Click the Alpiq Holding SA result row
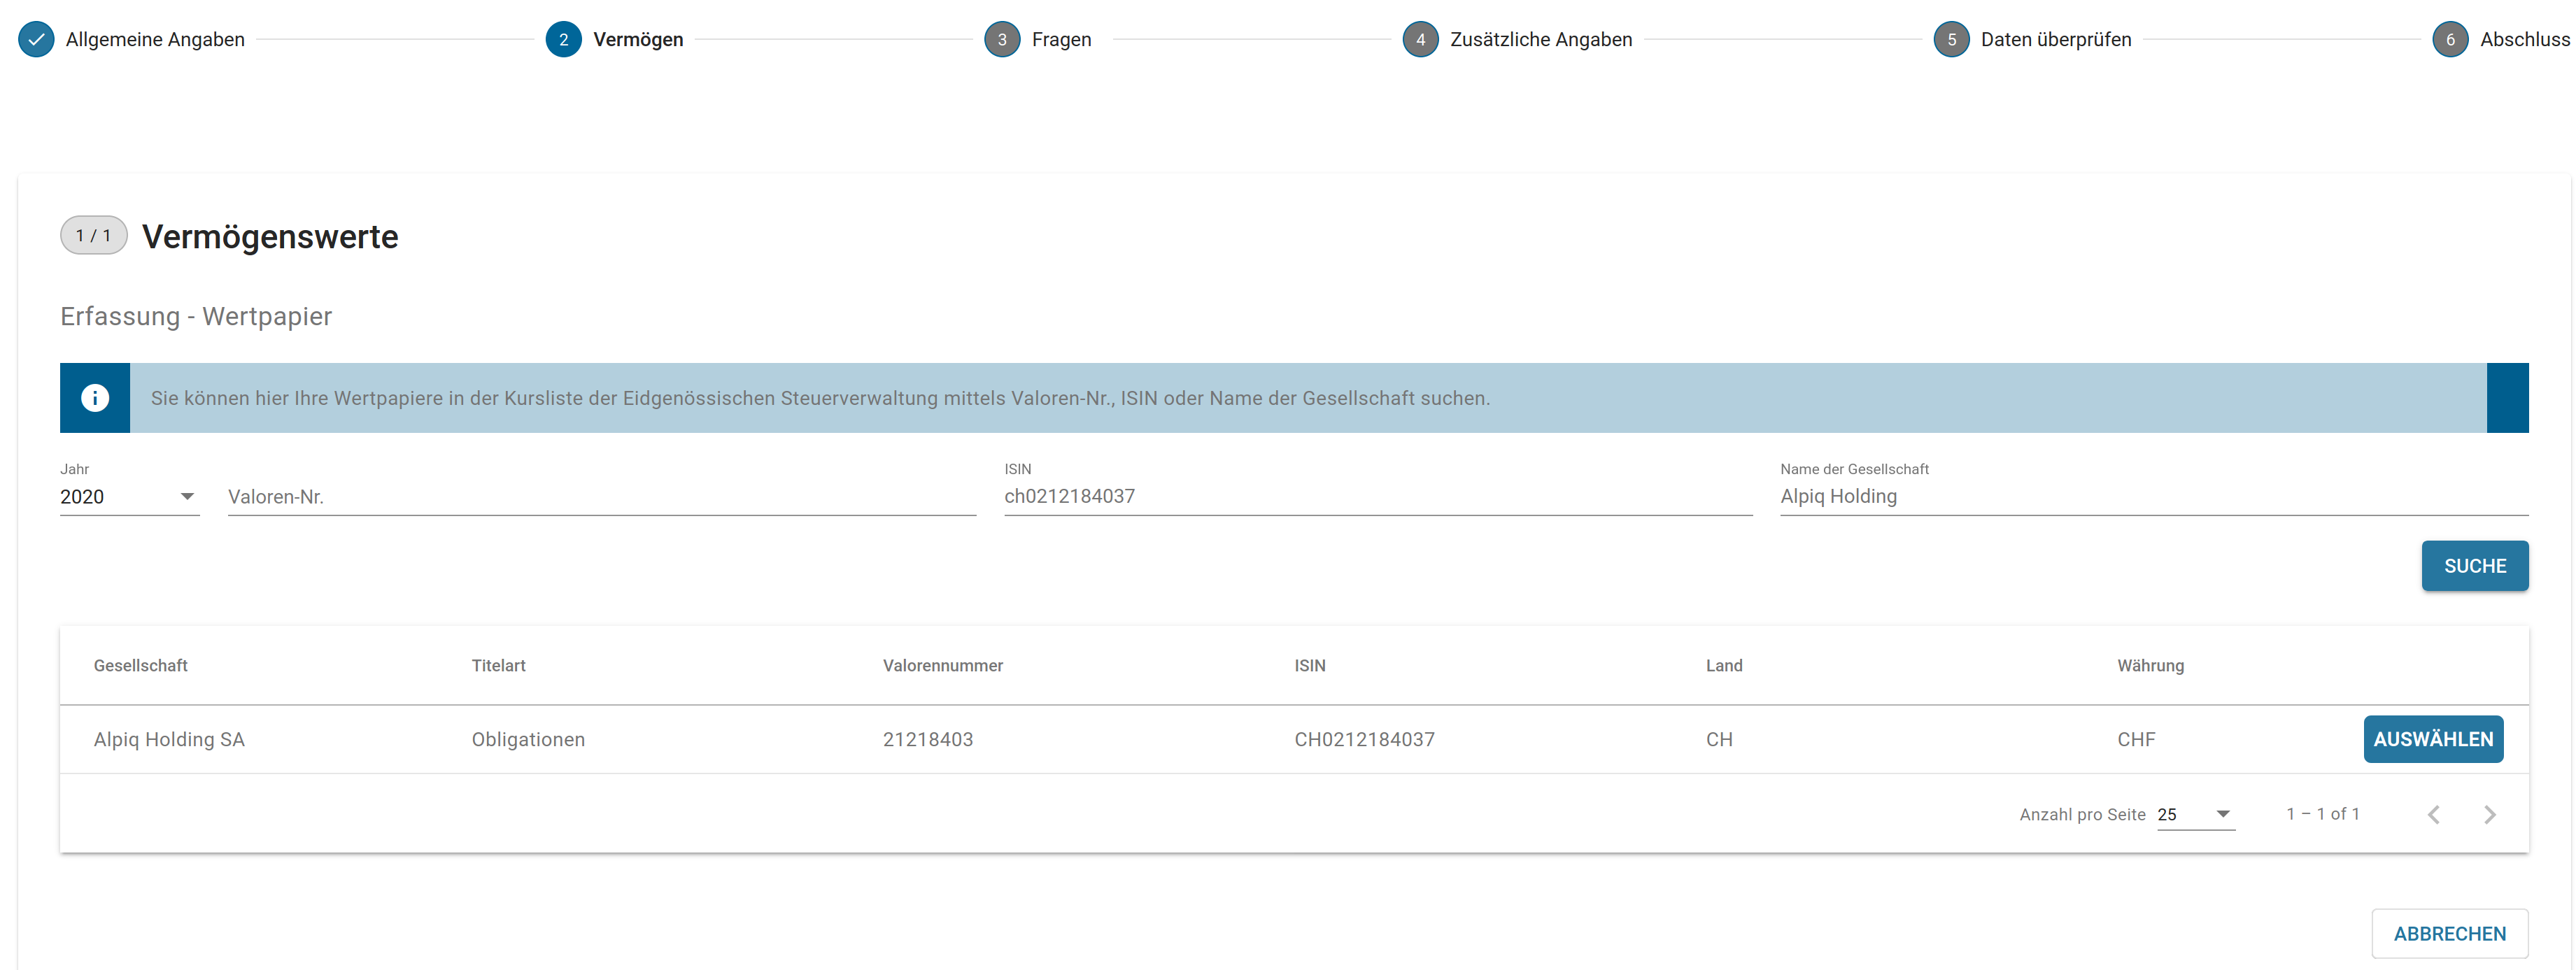The height and width of the screenshot is (970, 2576). point(169,740)
